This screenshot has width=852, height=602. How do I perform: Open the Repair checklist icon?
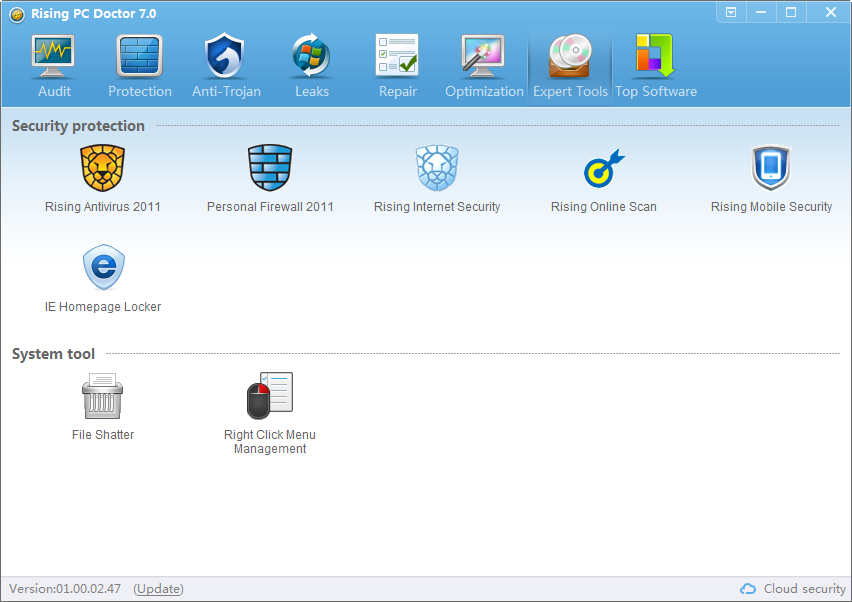pyautogui.click(x=397, y=55)
